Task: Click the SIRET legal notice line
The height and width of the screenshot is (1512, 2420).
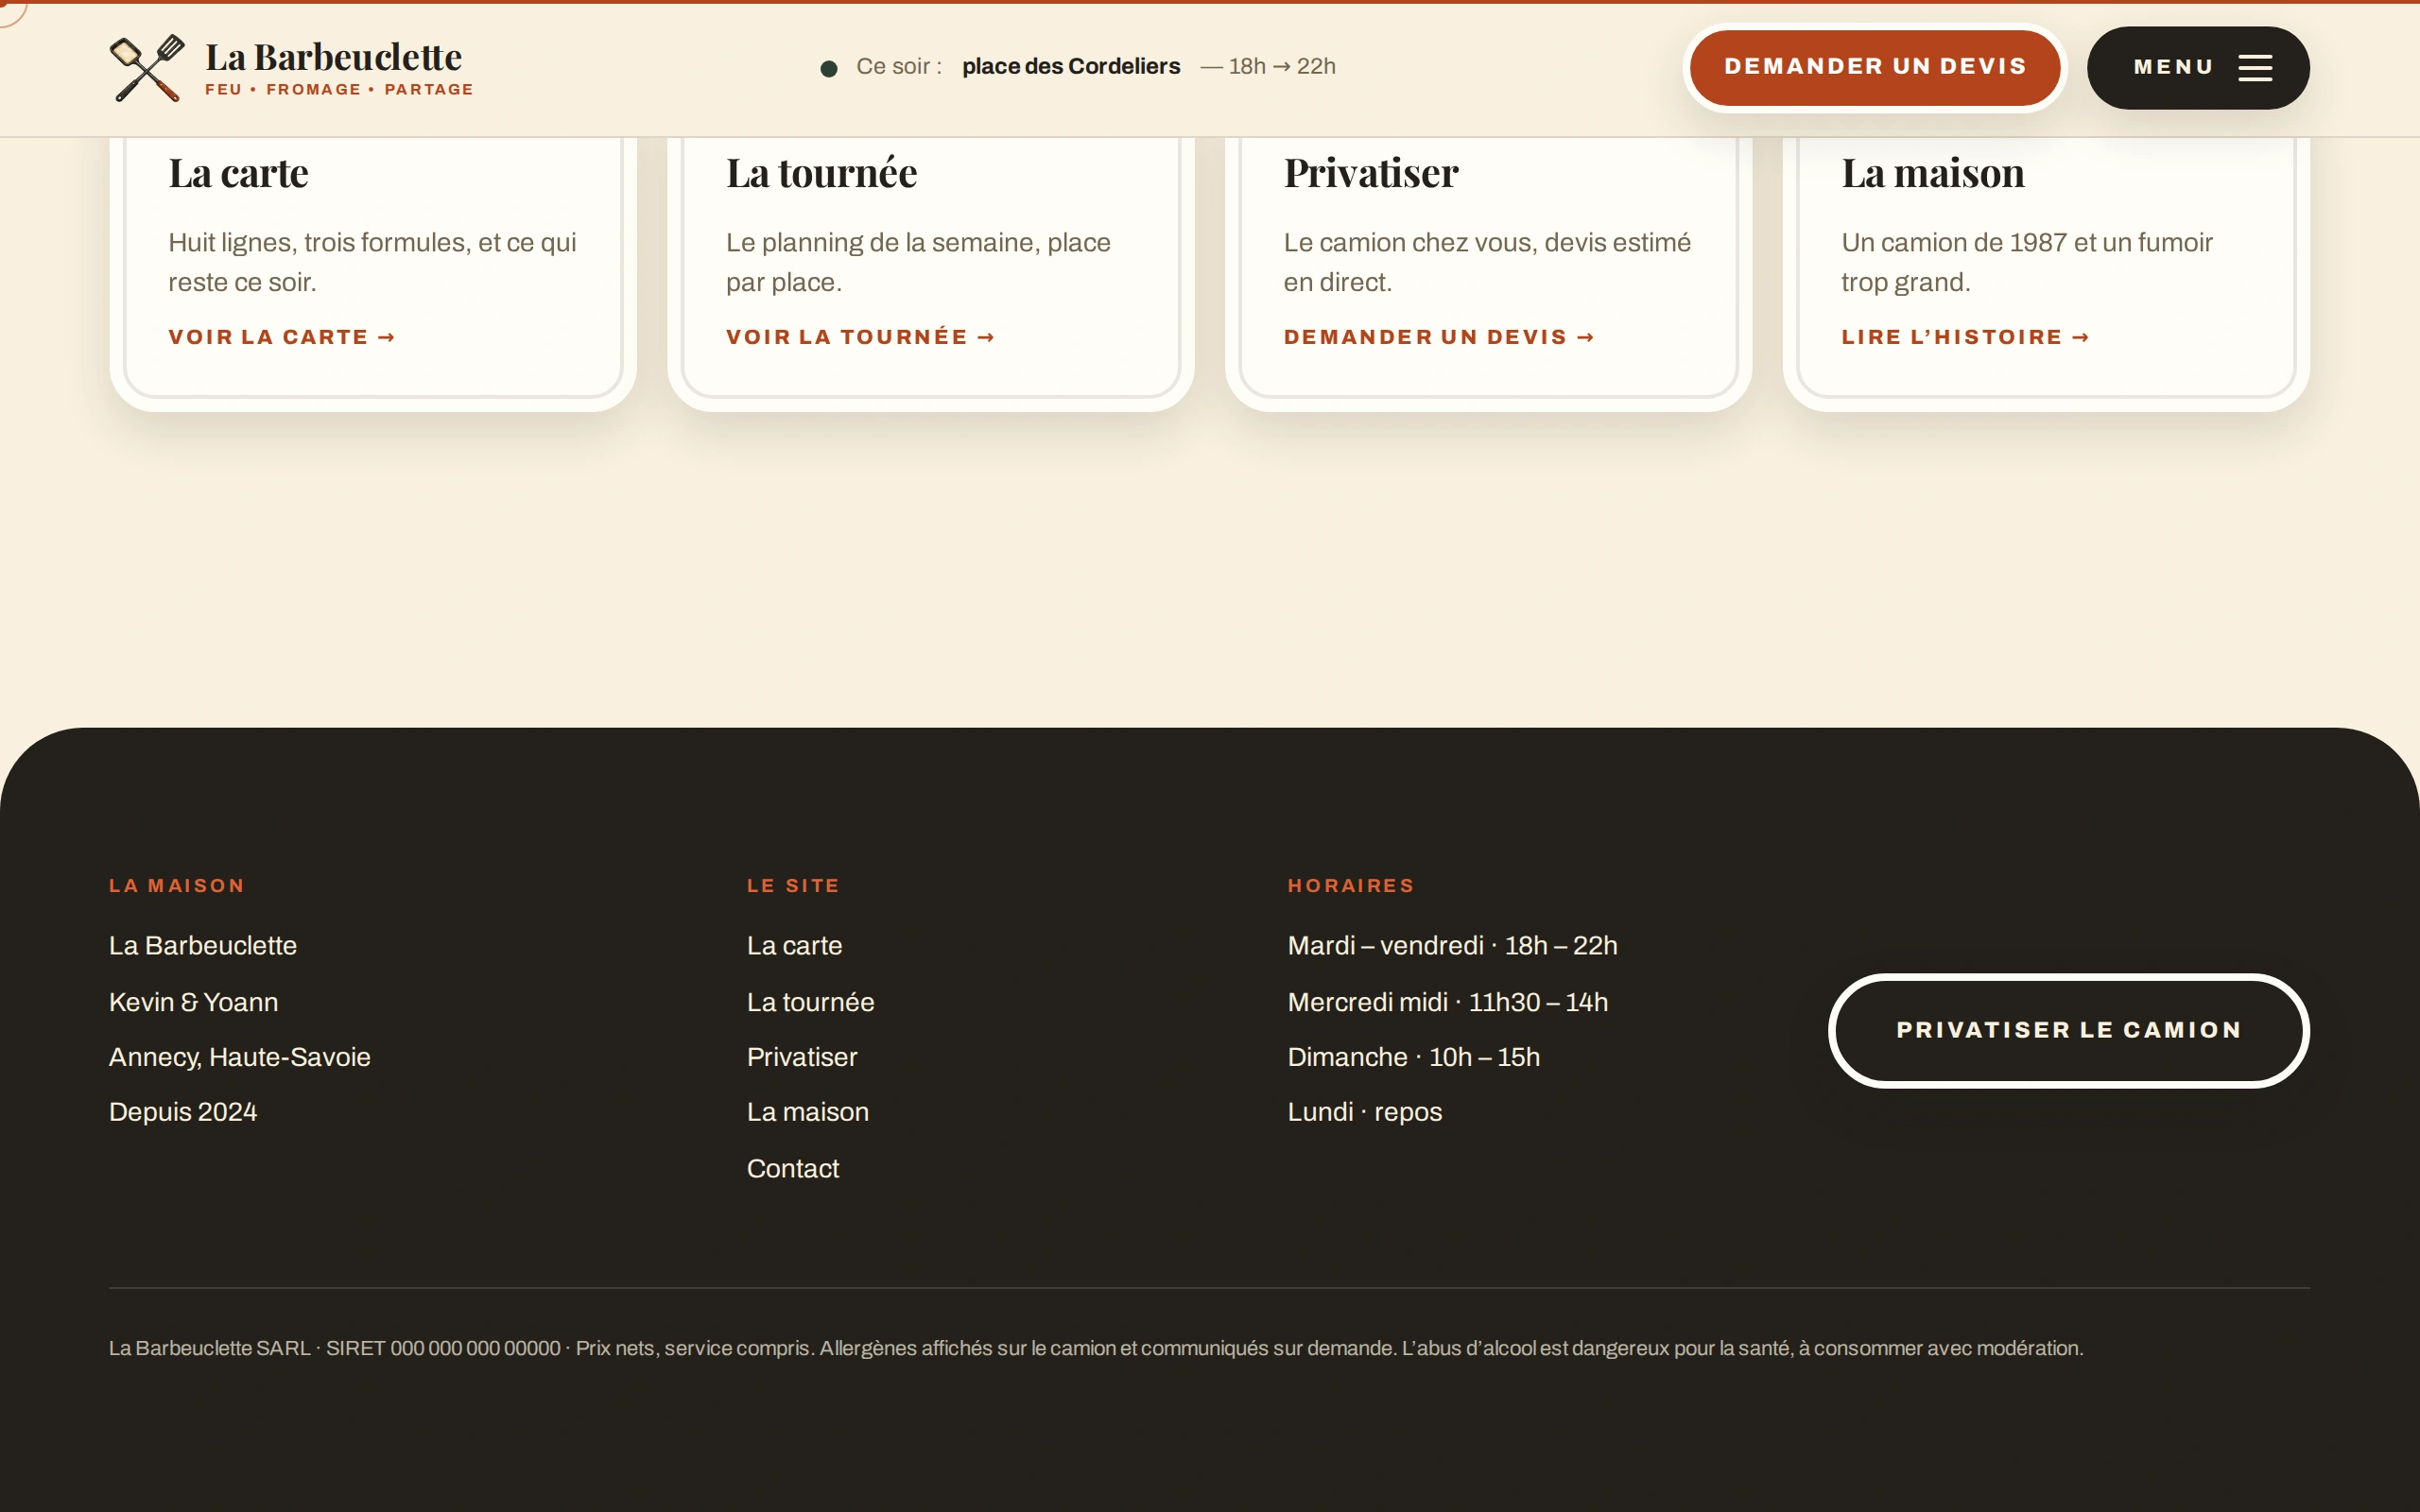Action: click(x=1096, y=1348)
